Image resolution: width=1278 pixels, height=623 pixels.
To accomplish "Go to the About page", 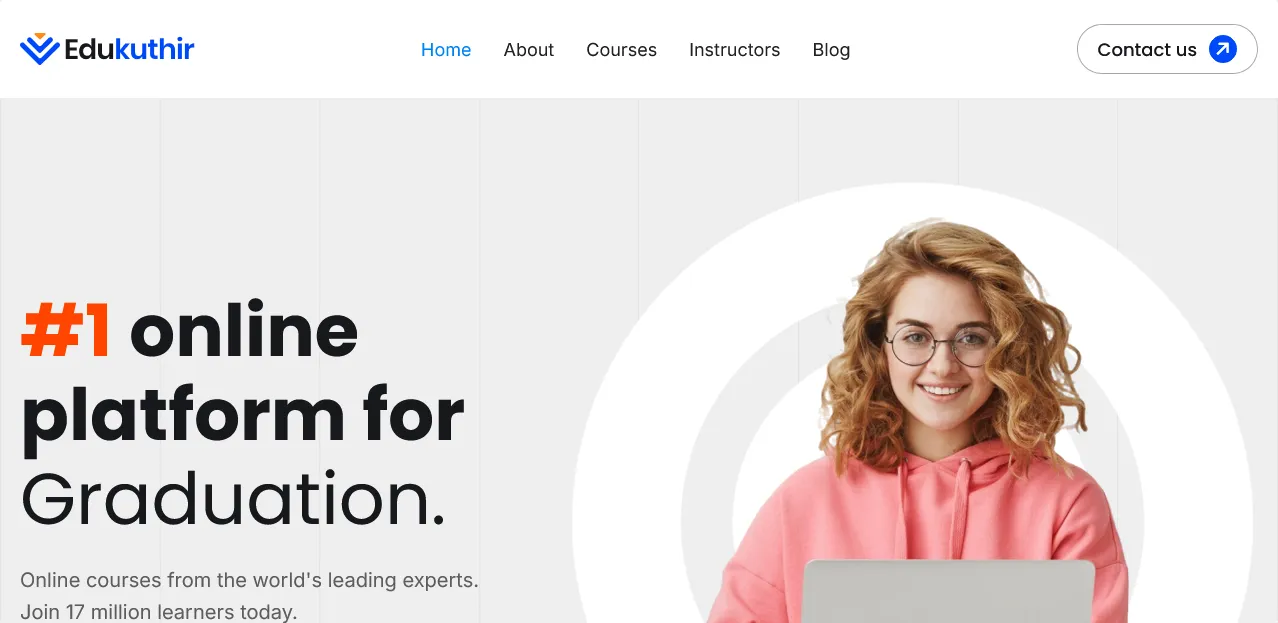I will click(x=529, y=50).
